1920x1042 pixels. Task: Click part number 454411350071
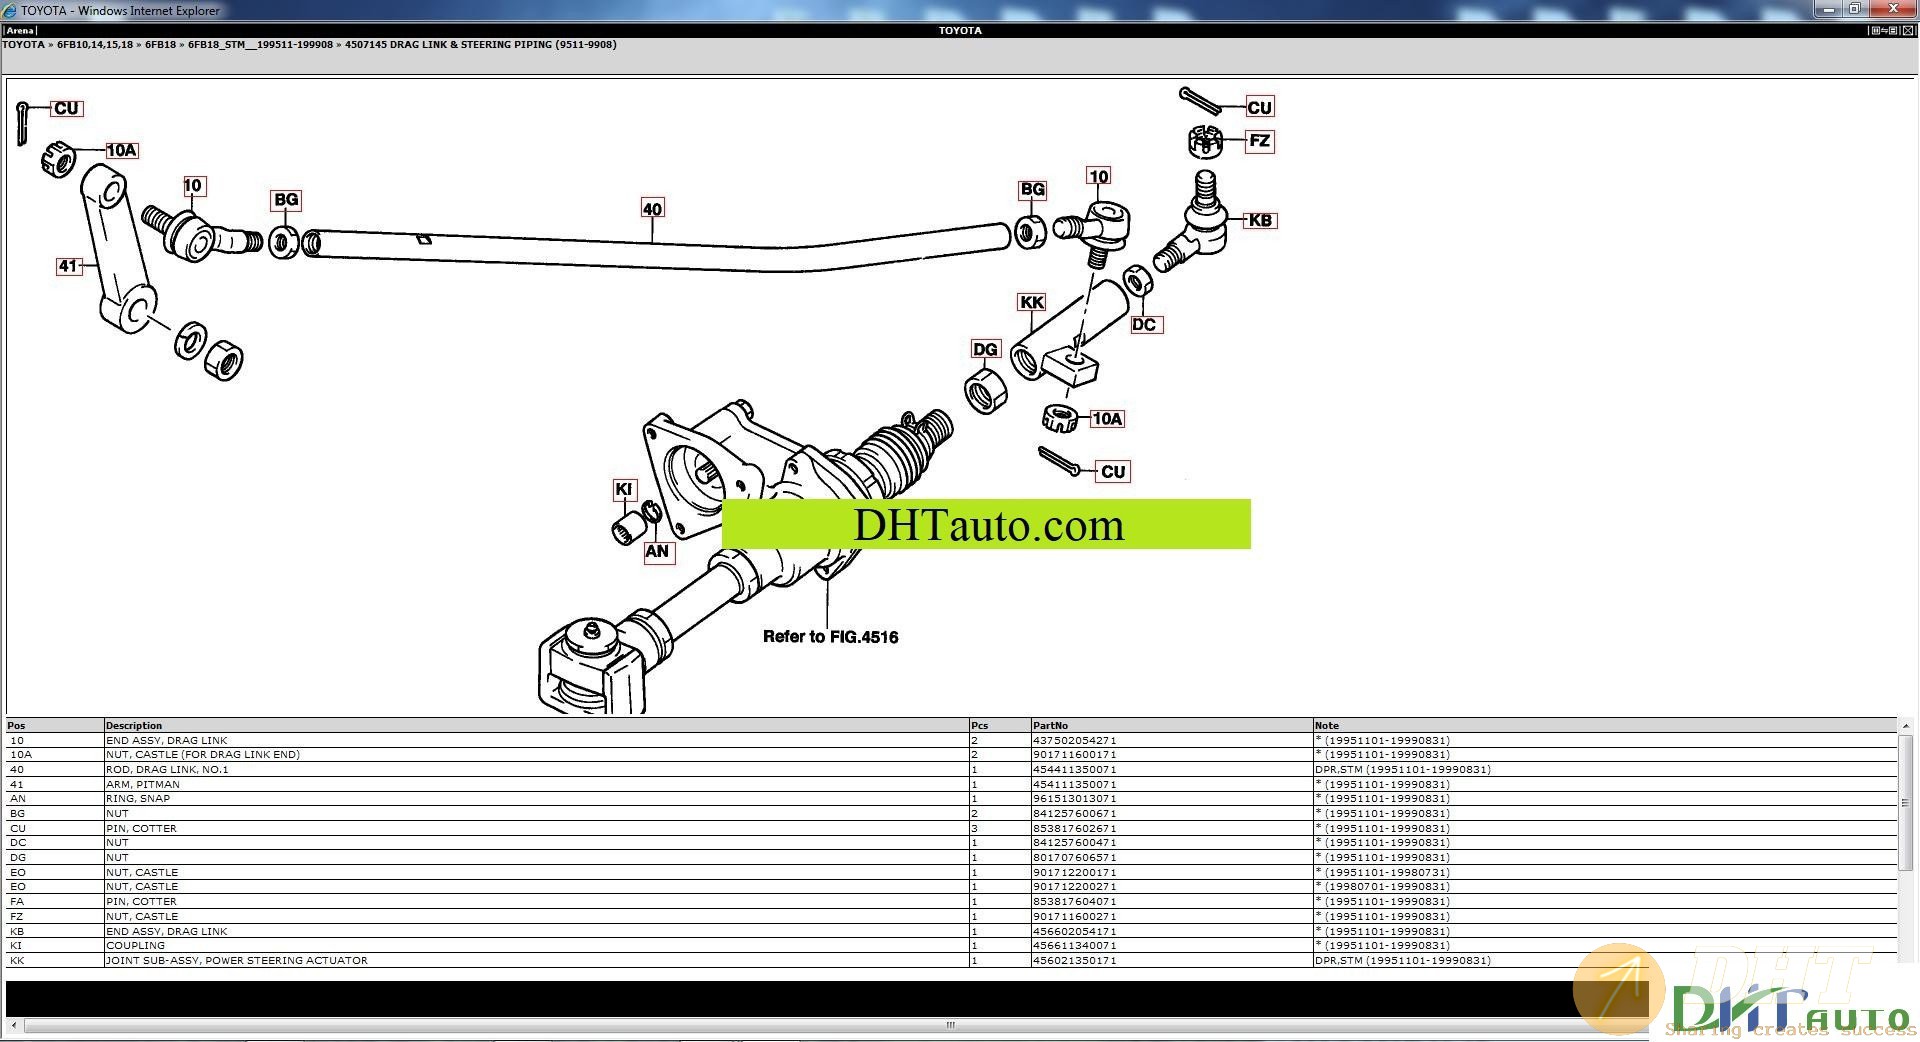pyautogui.click(x=1074, y=770)
